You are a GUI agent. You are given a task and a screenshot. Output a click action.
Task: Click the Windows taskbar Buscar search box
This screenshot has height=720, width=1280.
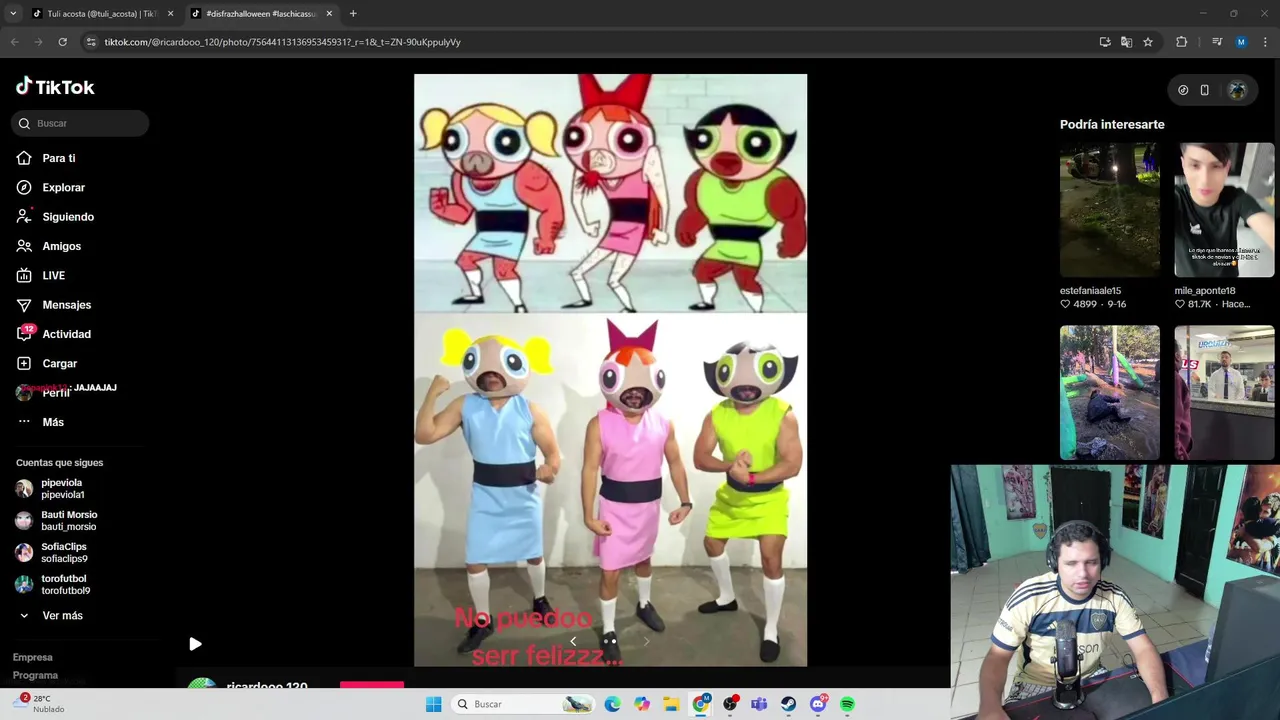[522, 704]
